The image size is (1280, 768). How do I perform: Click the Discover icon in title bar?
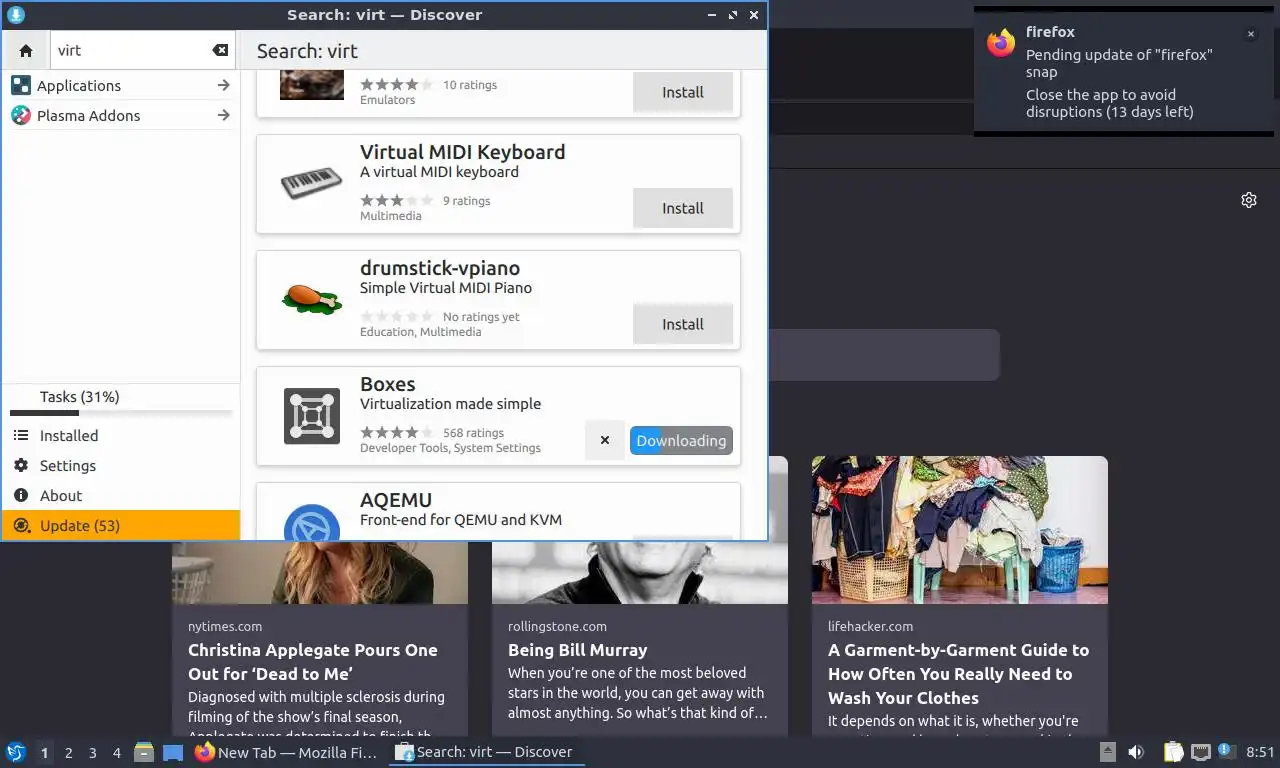[16, 15]
